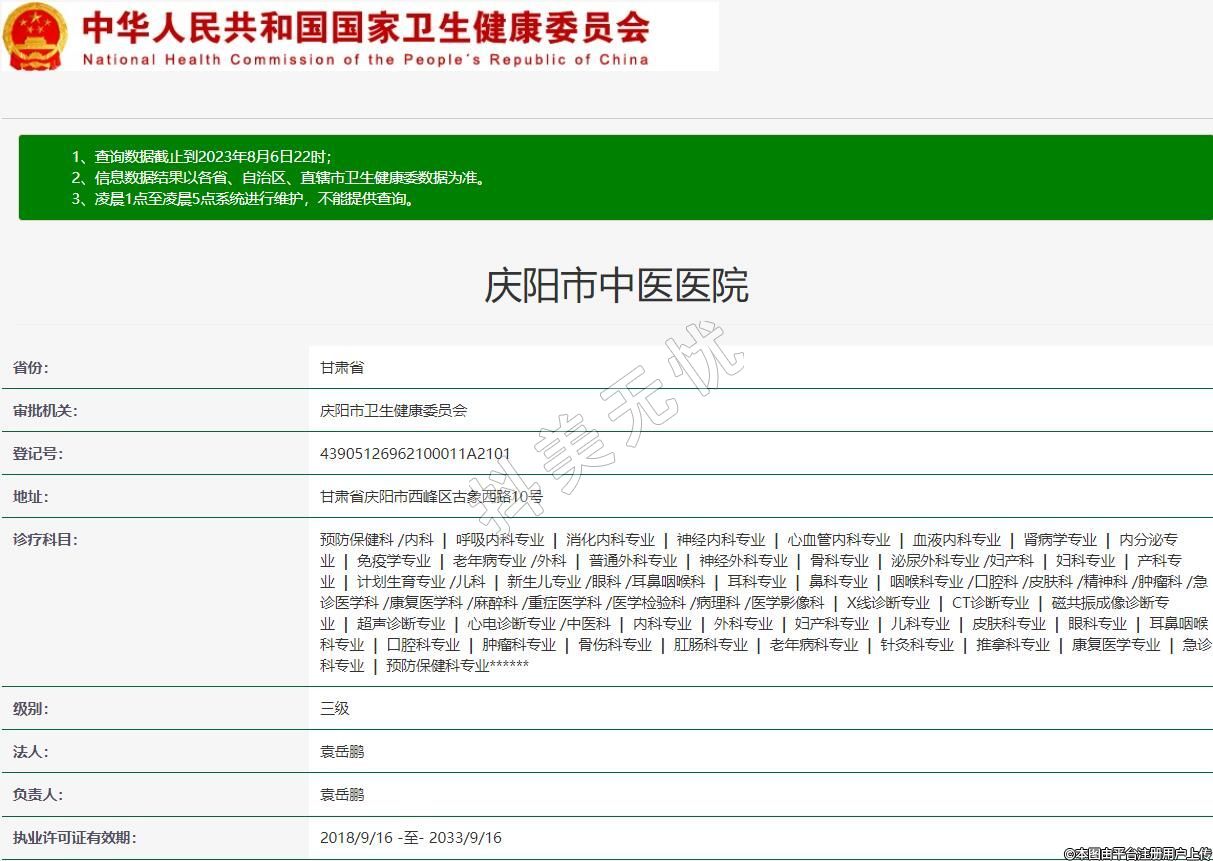Click the Chinese commission name in header
Viewport: 1213px width, 861px height.
(365, 26)
